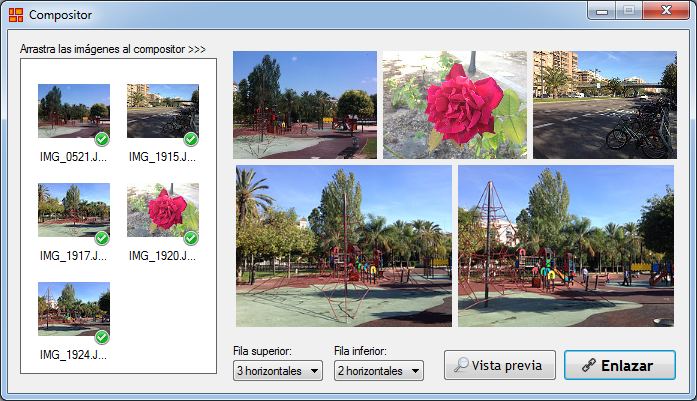Image resolution: width=697 pixels, height=401 pixels.
Task: Click the Compositor app icon in title bar
Action: (16, 15)
